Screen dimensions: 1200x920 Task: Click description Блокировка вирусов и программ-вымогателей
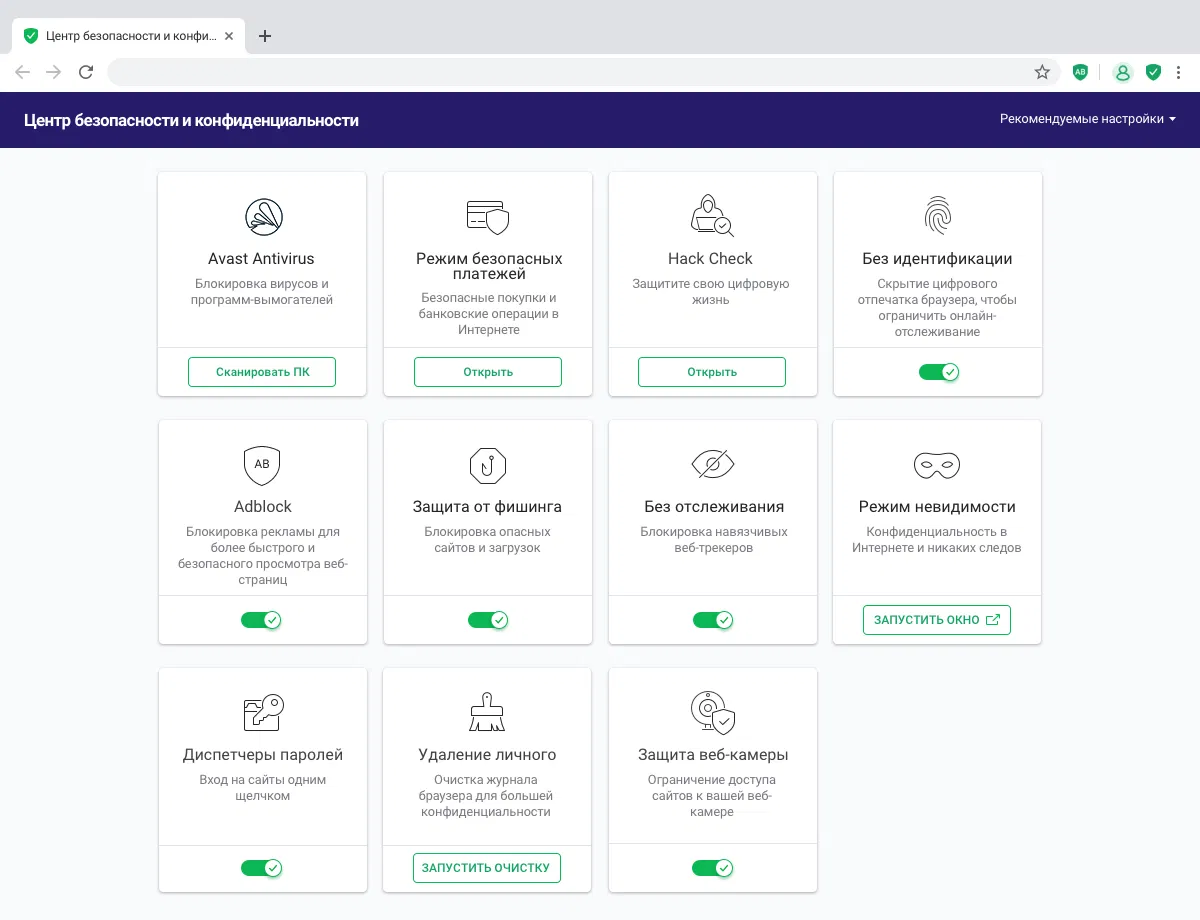click(x=262, y=292)
